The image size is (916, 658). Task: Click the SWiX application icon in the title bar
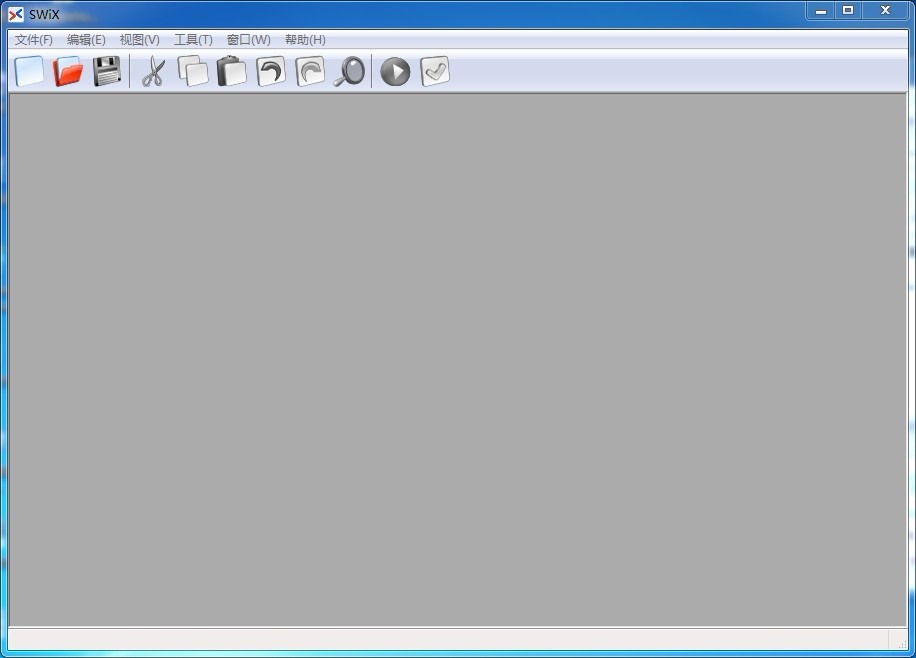tap(16, 14)
